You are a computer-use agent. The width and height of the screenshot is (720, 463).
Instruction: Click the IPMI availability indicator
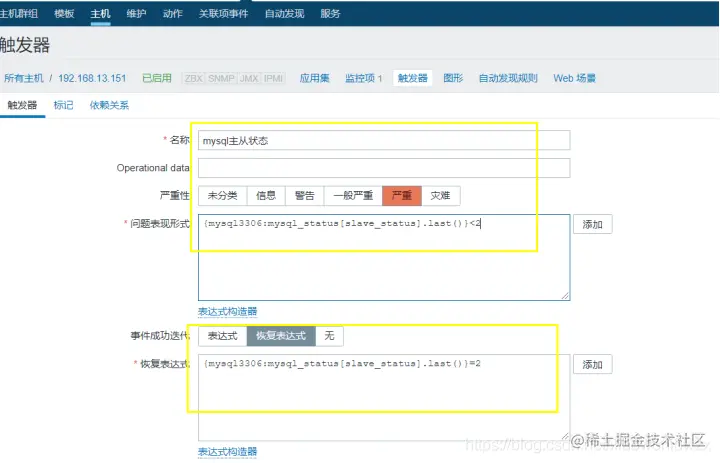click(x=274, y=78)
